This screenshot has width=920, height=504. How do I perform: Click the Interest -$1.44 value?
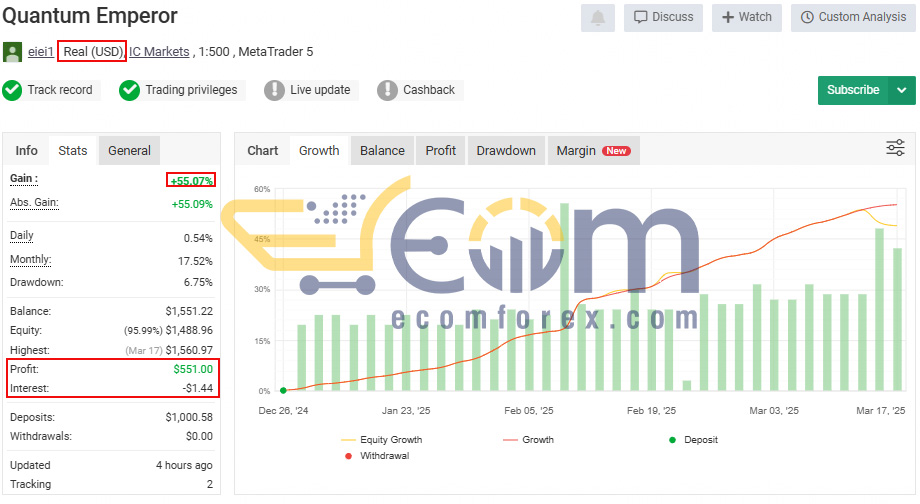pos(197,388)
